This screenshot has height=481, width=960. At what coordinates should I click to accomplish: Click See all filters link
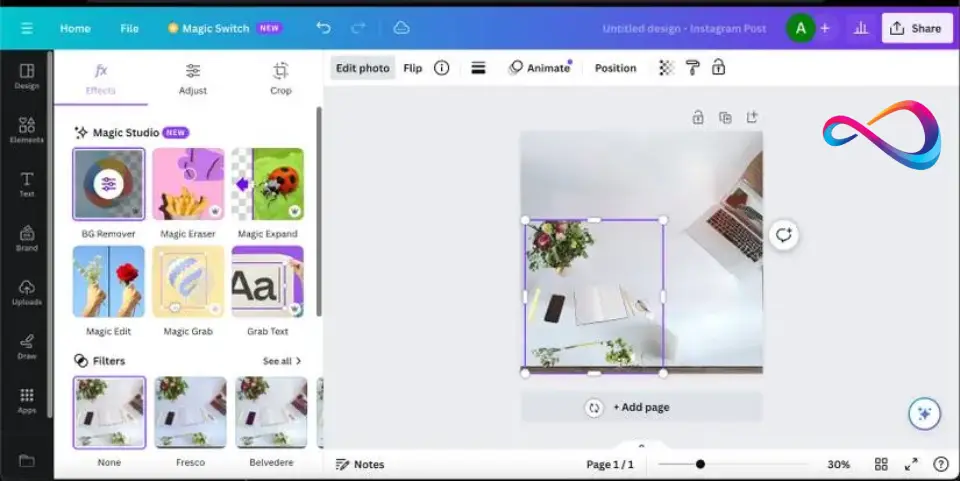coord(282,361)
